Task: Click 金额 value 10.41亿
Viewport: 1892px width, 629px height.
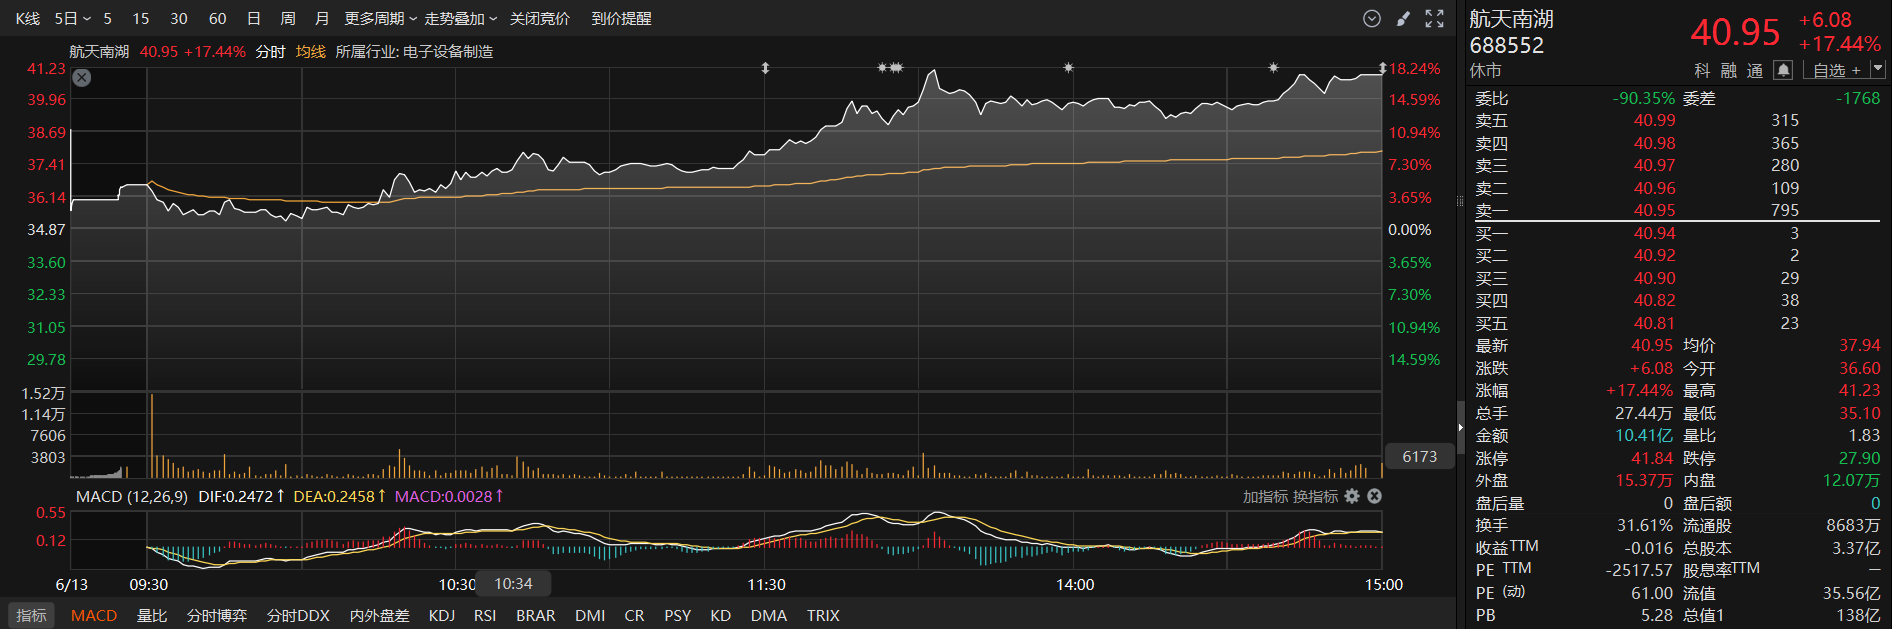Action: tap(1644, 435)
